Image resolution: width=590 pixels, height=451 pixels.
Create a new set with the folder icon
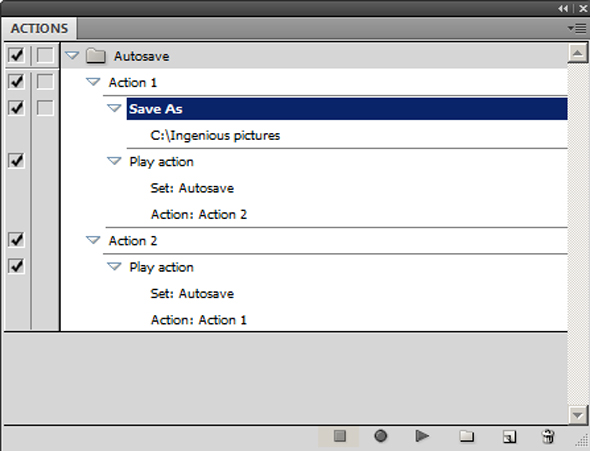pos(467,436)
